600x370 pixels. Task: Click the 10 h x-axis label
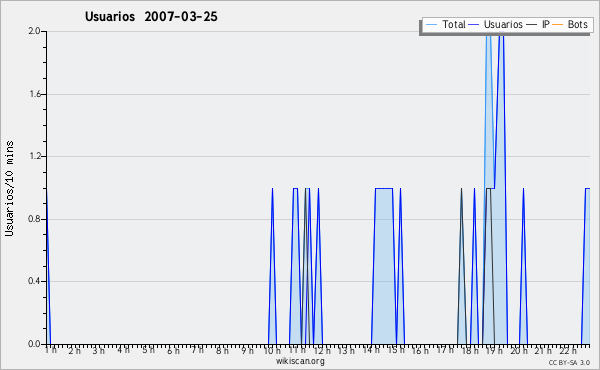tap(272, 350)
